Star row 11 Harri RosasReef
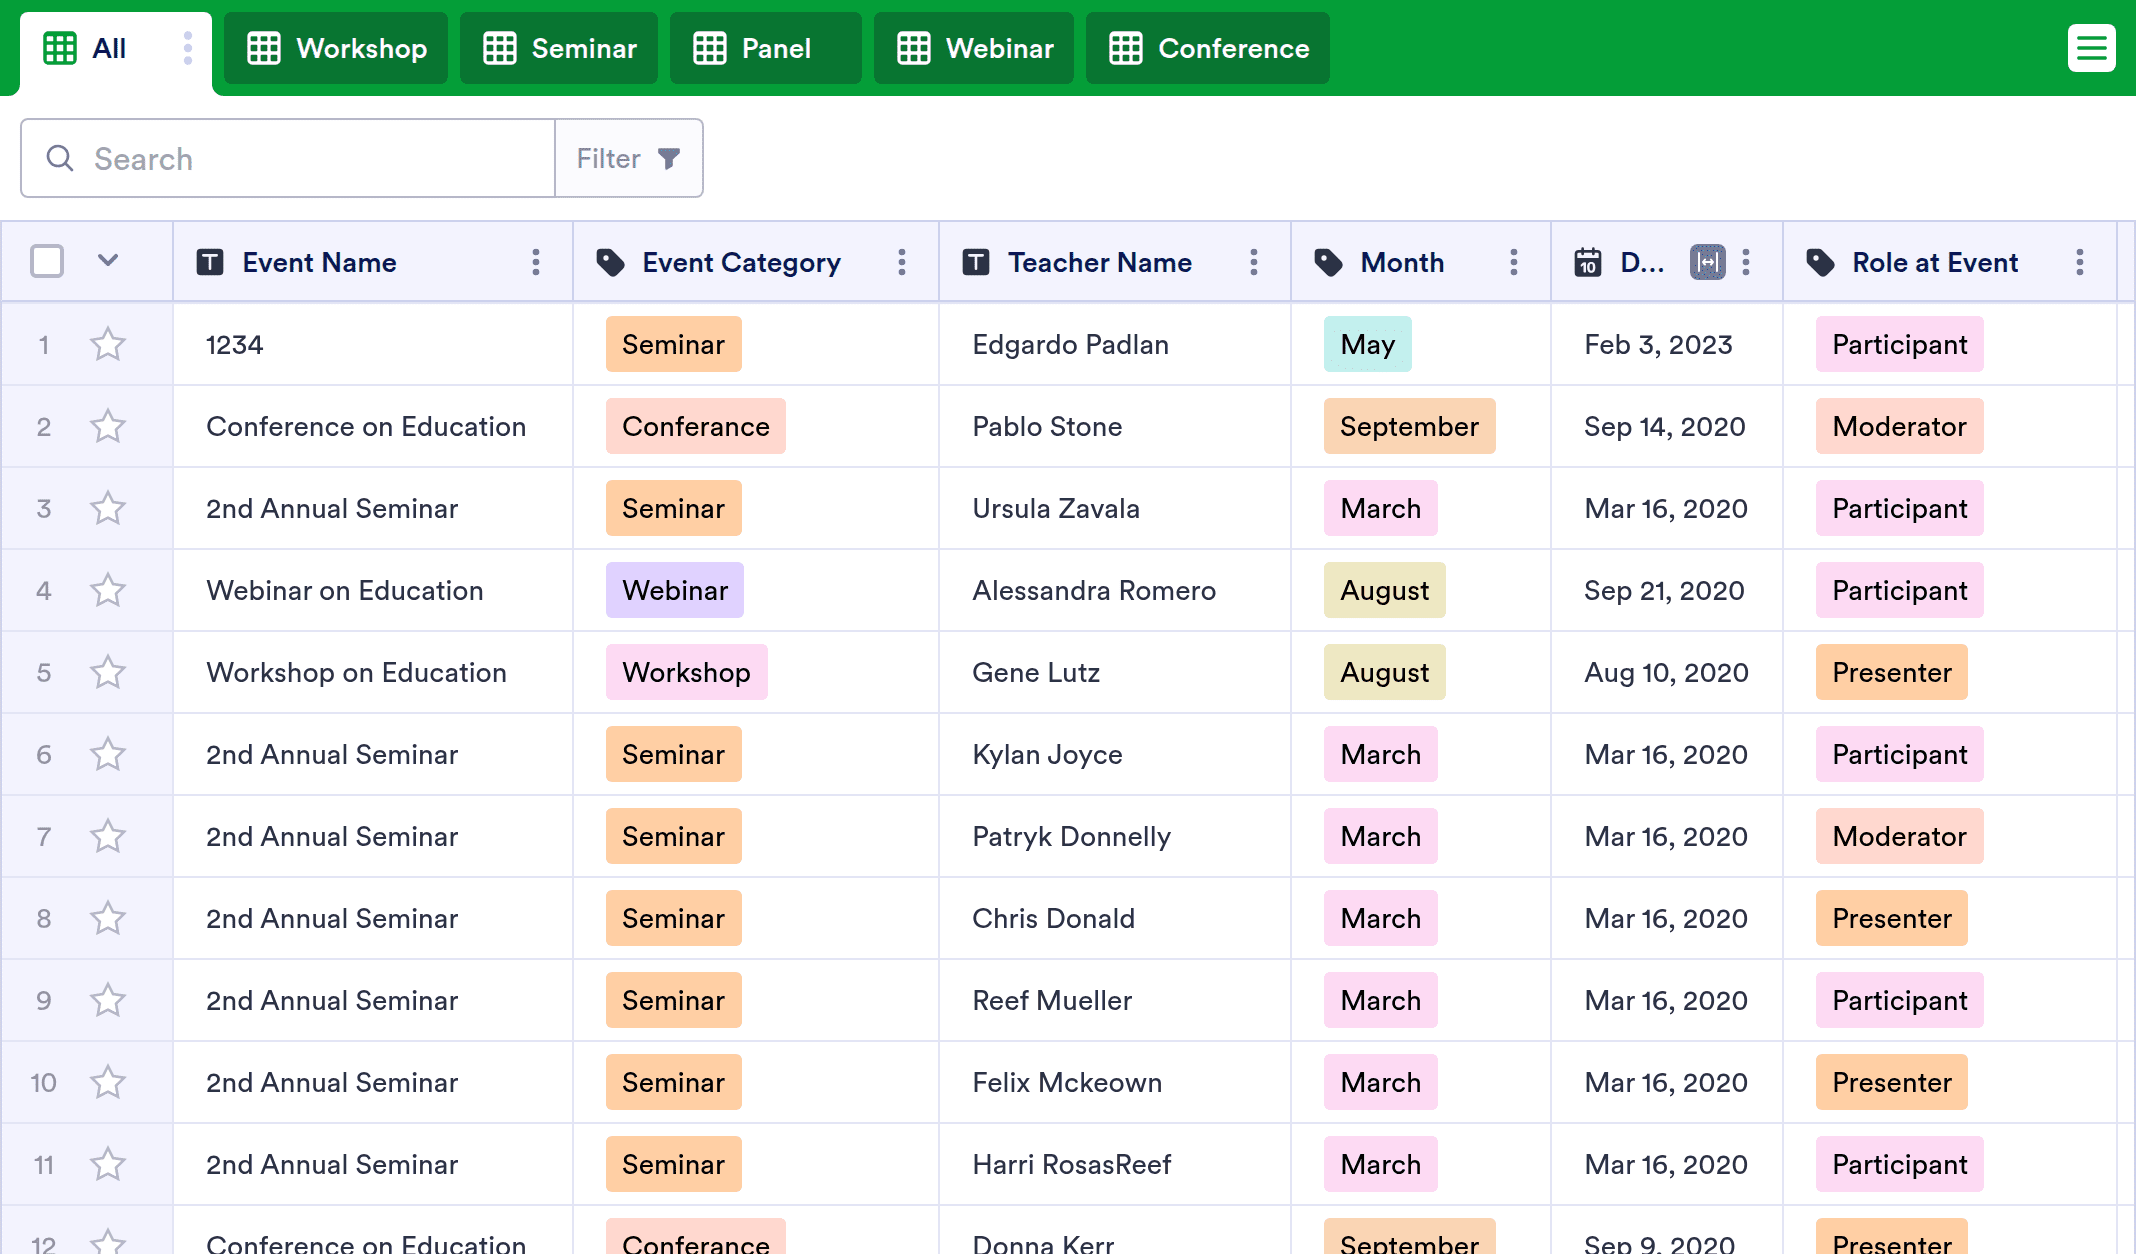Image resolution: width=2136 pixels, height=1254 pixels. pos(108,1164)
